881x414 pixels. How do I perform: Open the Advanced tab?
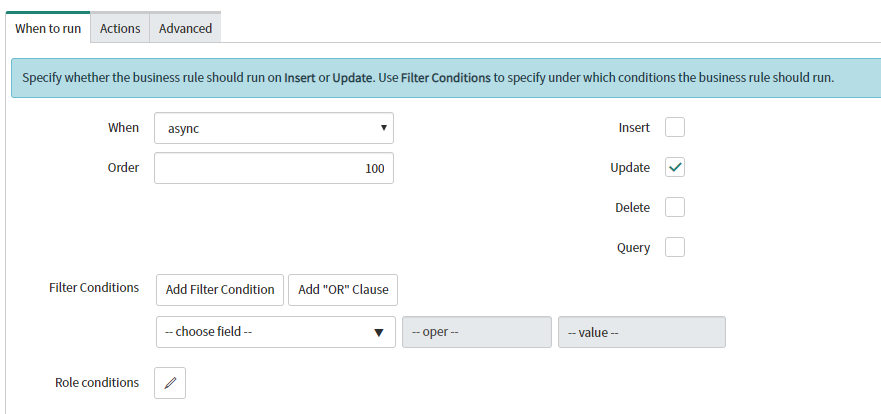(x=185, y=28)
